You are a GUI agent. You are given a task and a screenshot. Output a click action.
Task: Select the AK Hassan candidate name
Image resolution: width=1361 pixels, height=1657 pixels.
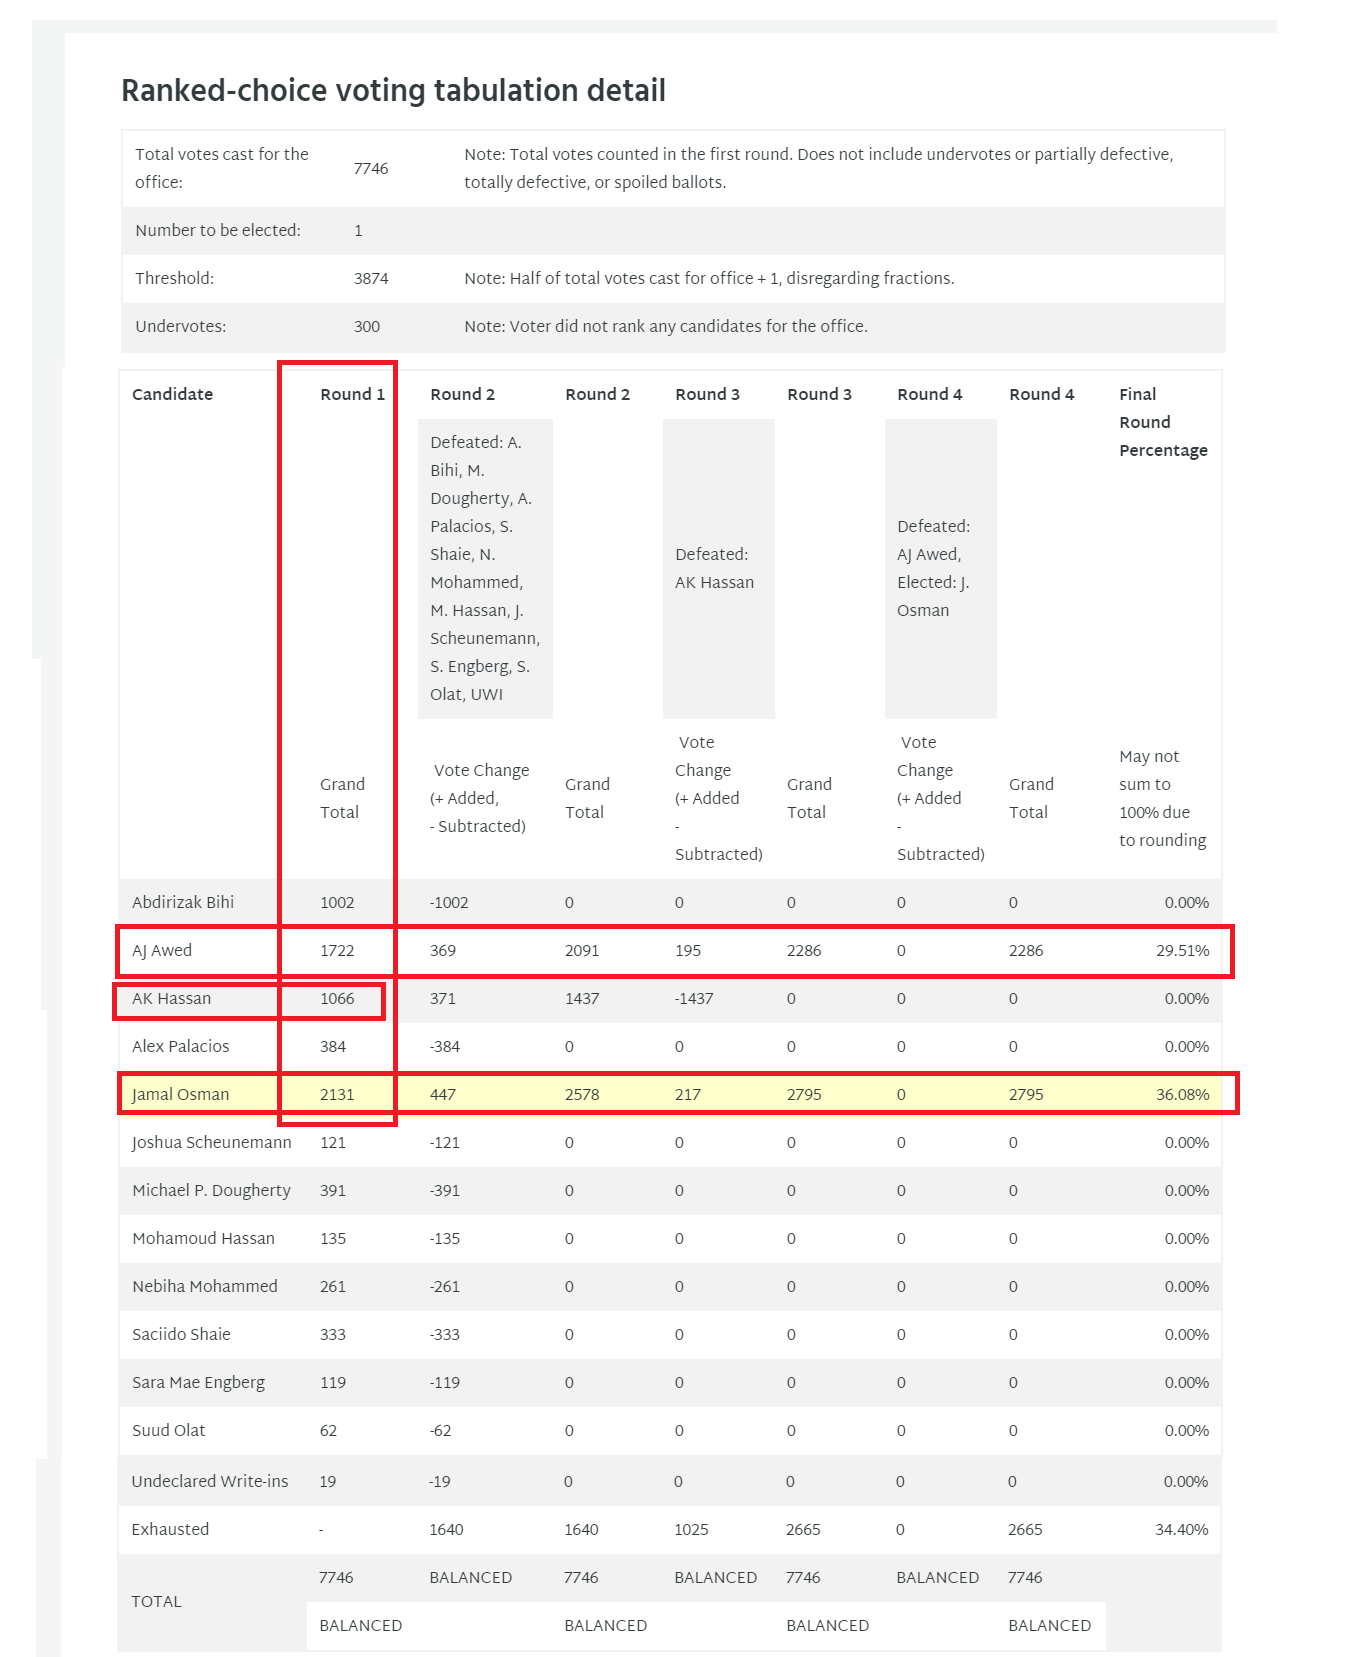click(172, 998)
